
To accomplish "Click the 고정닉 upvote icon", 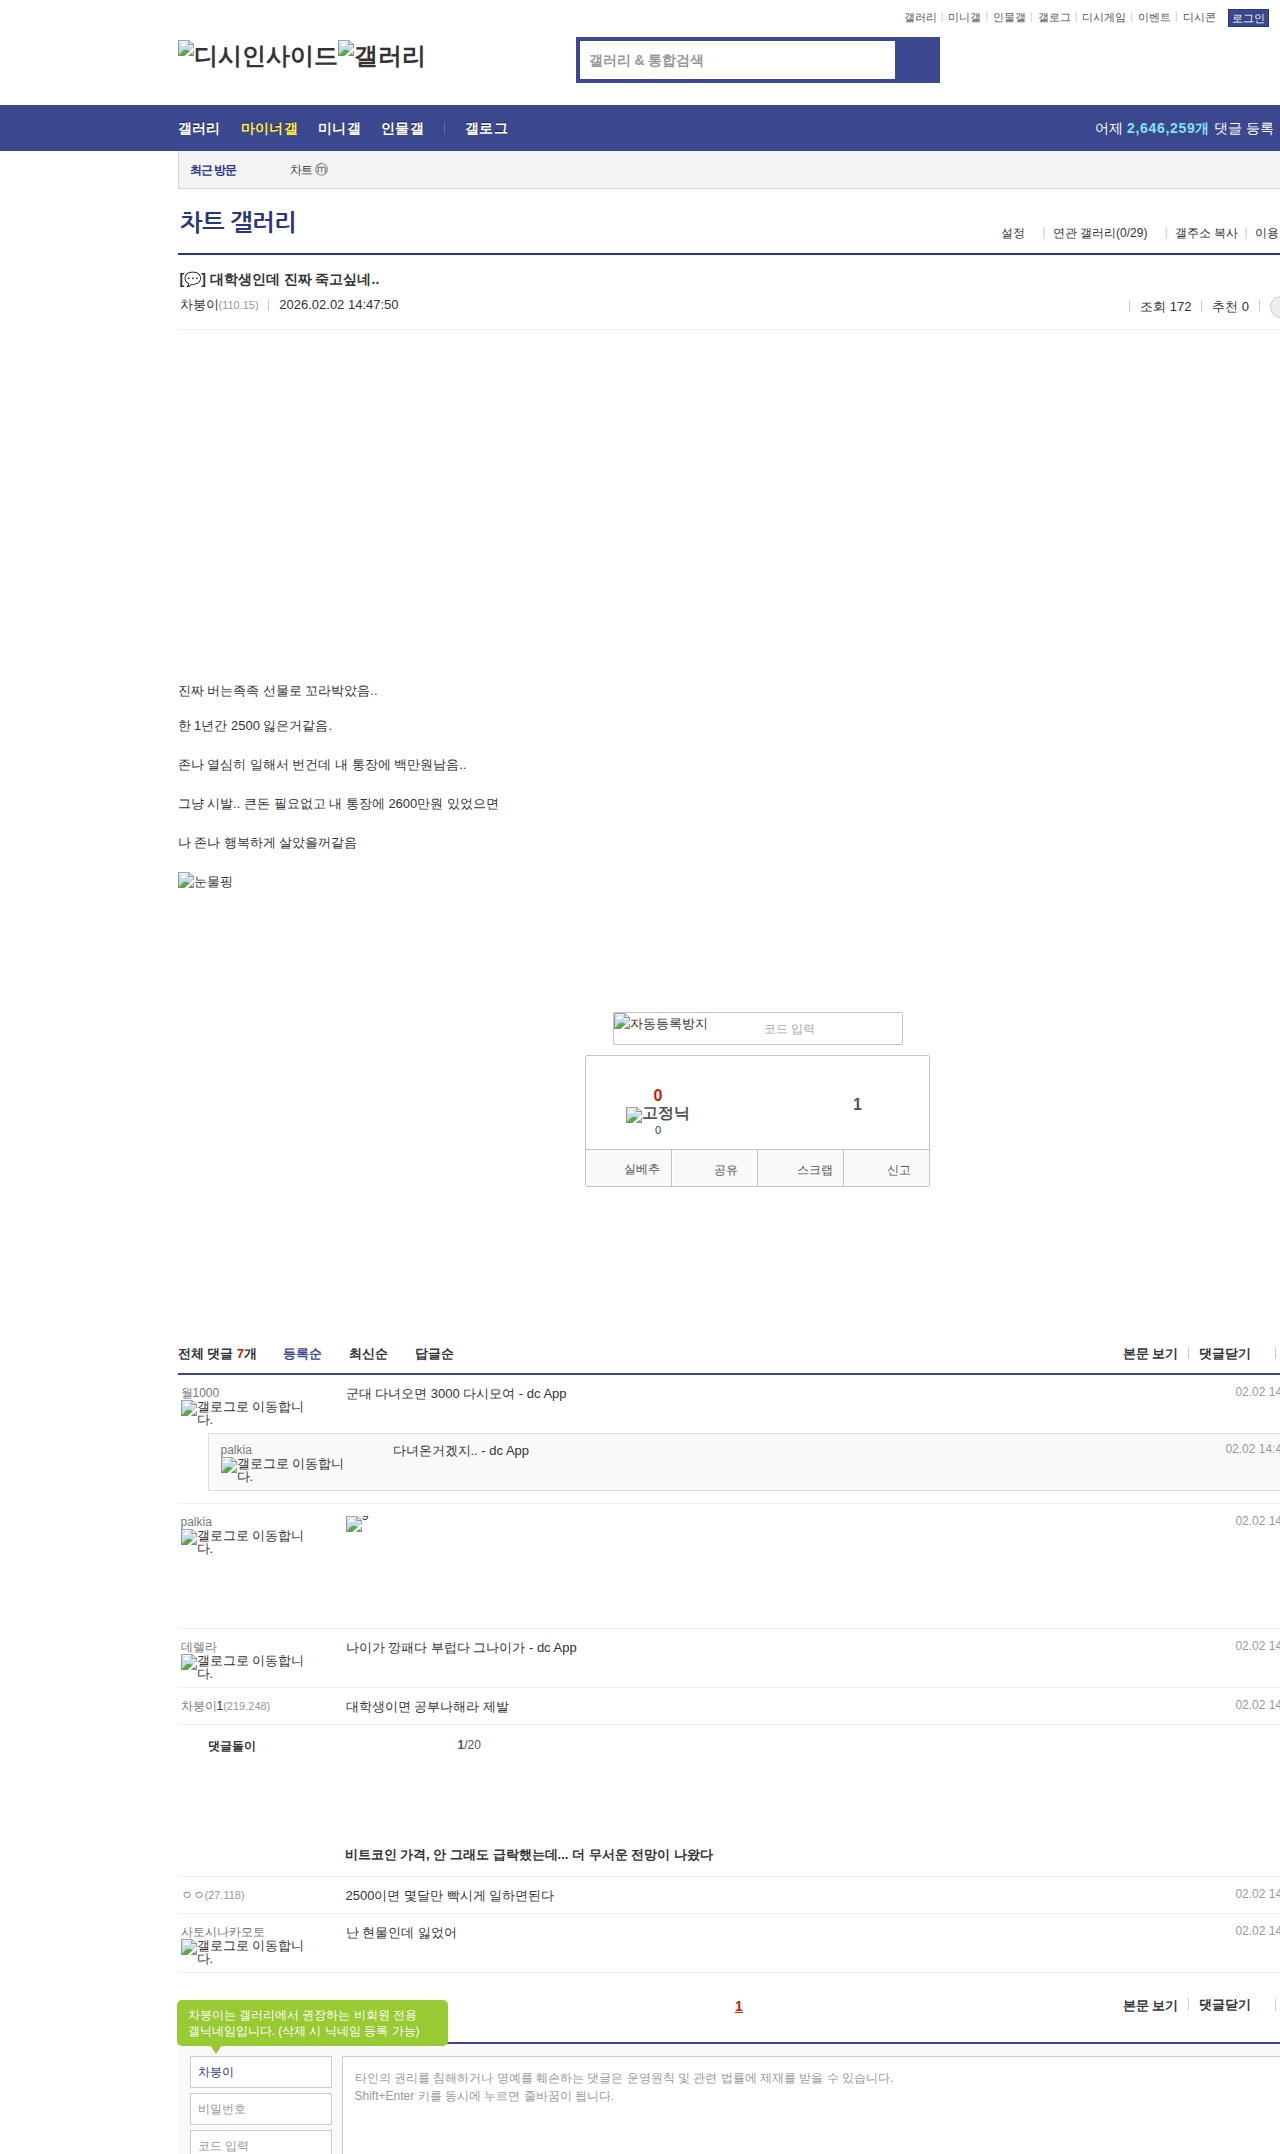I will pyautogui.click(x=657, y=1114).
